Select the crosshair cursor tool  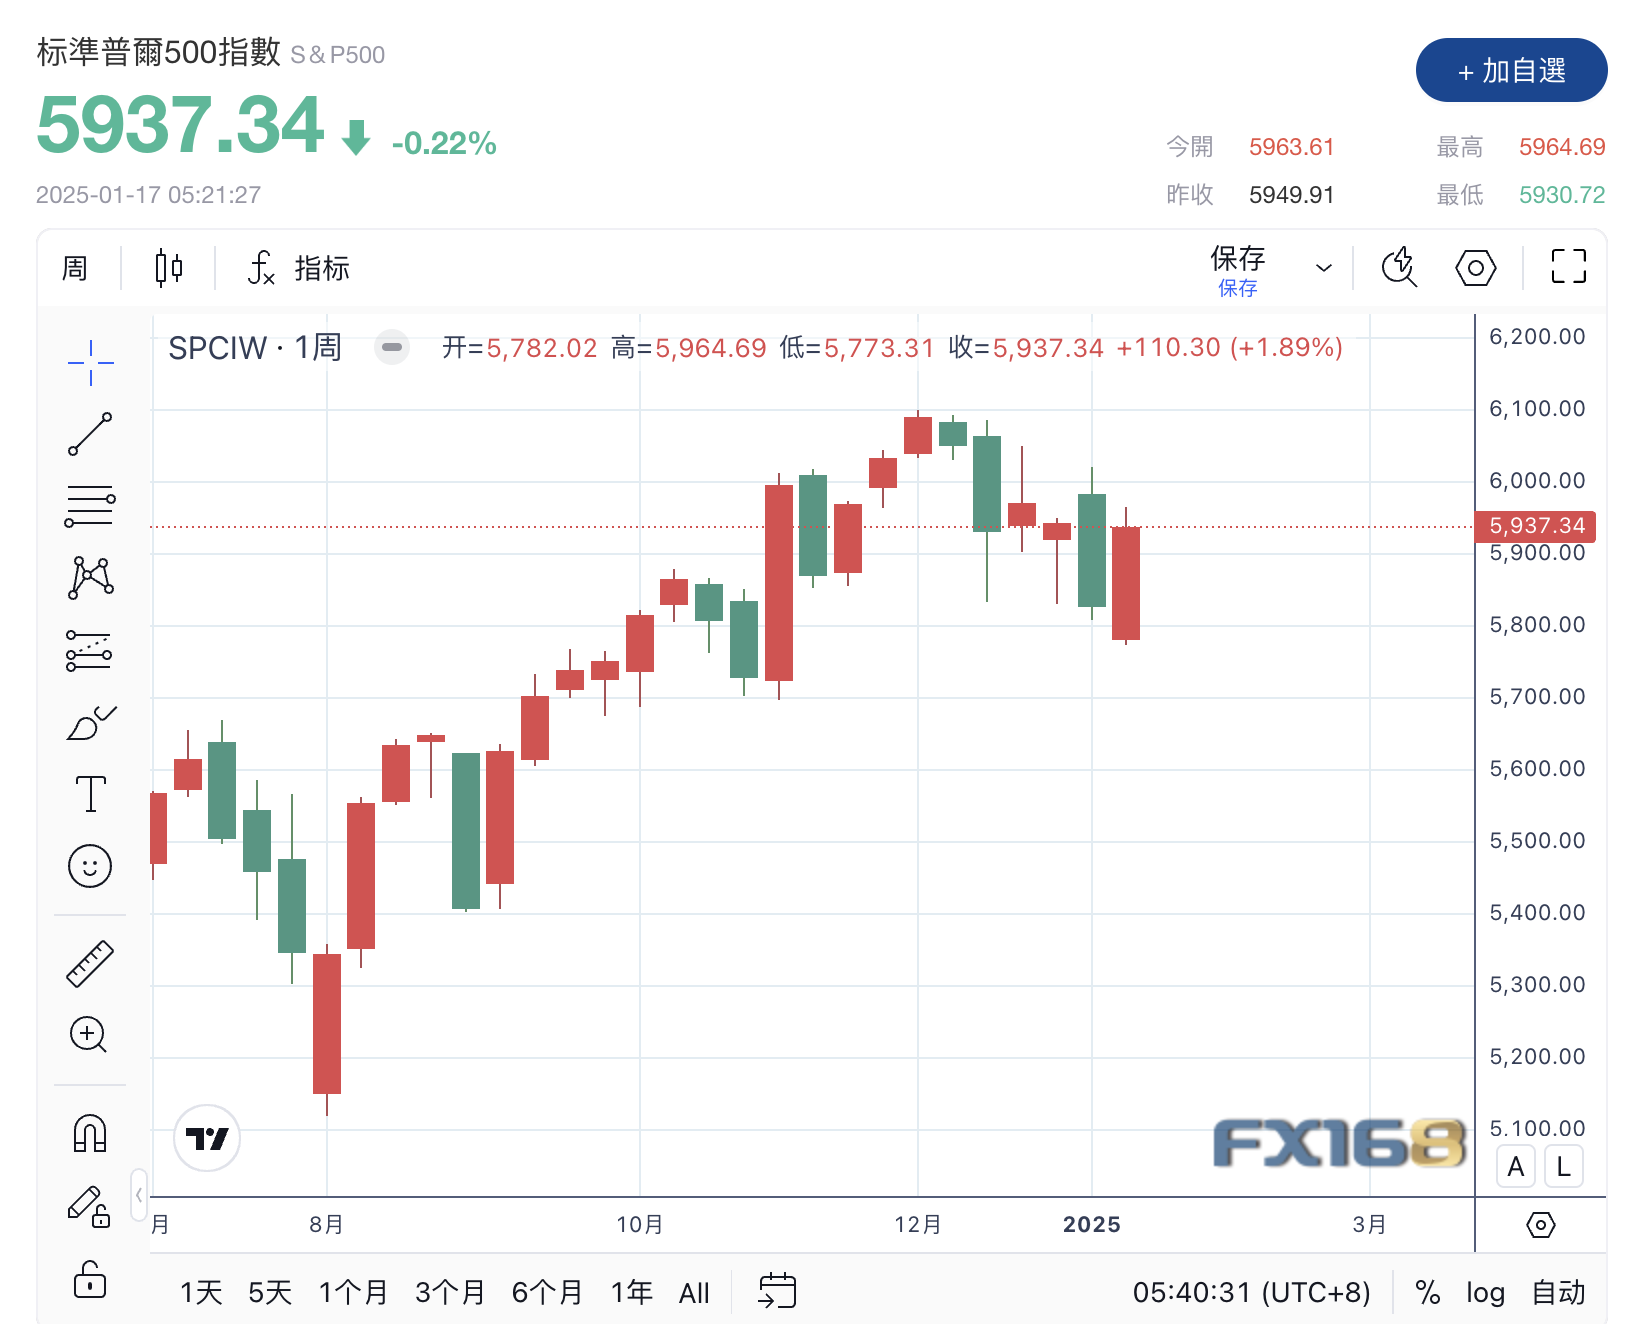[x=90, y=363]
